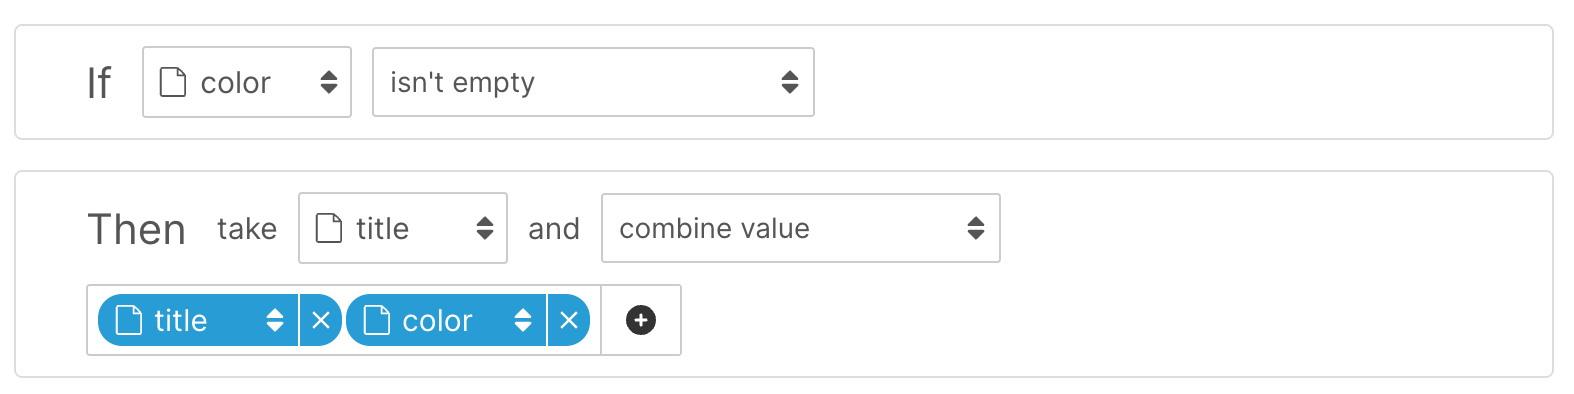Viewport: 1574px width, 394px height.
Task: Click the blue color tag selector
Action: [446, 320]
